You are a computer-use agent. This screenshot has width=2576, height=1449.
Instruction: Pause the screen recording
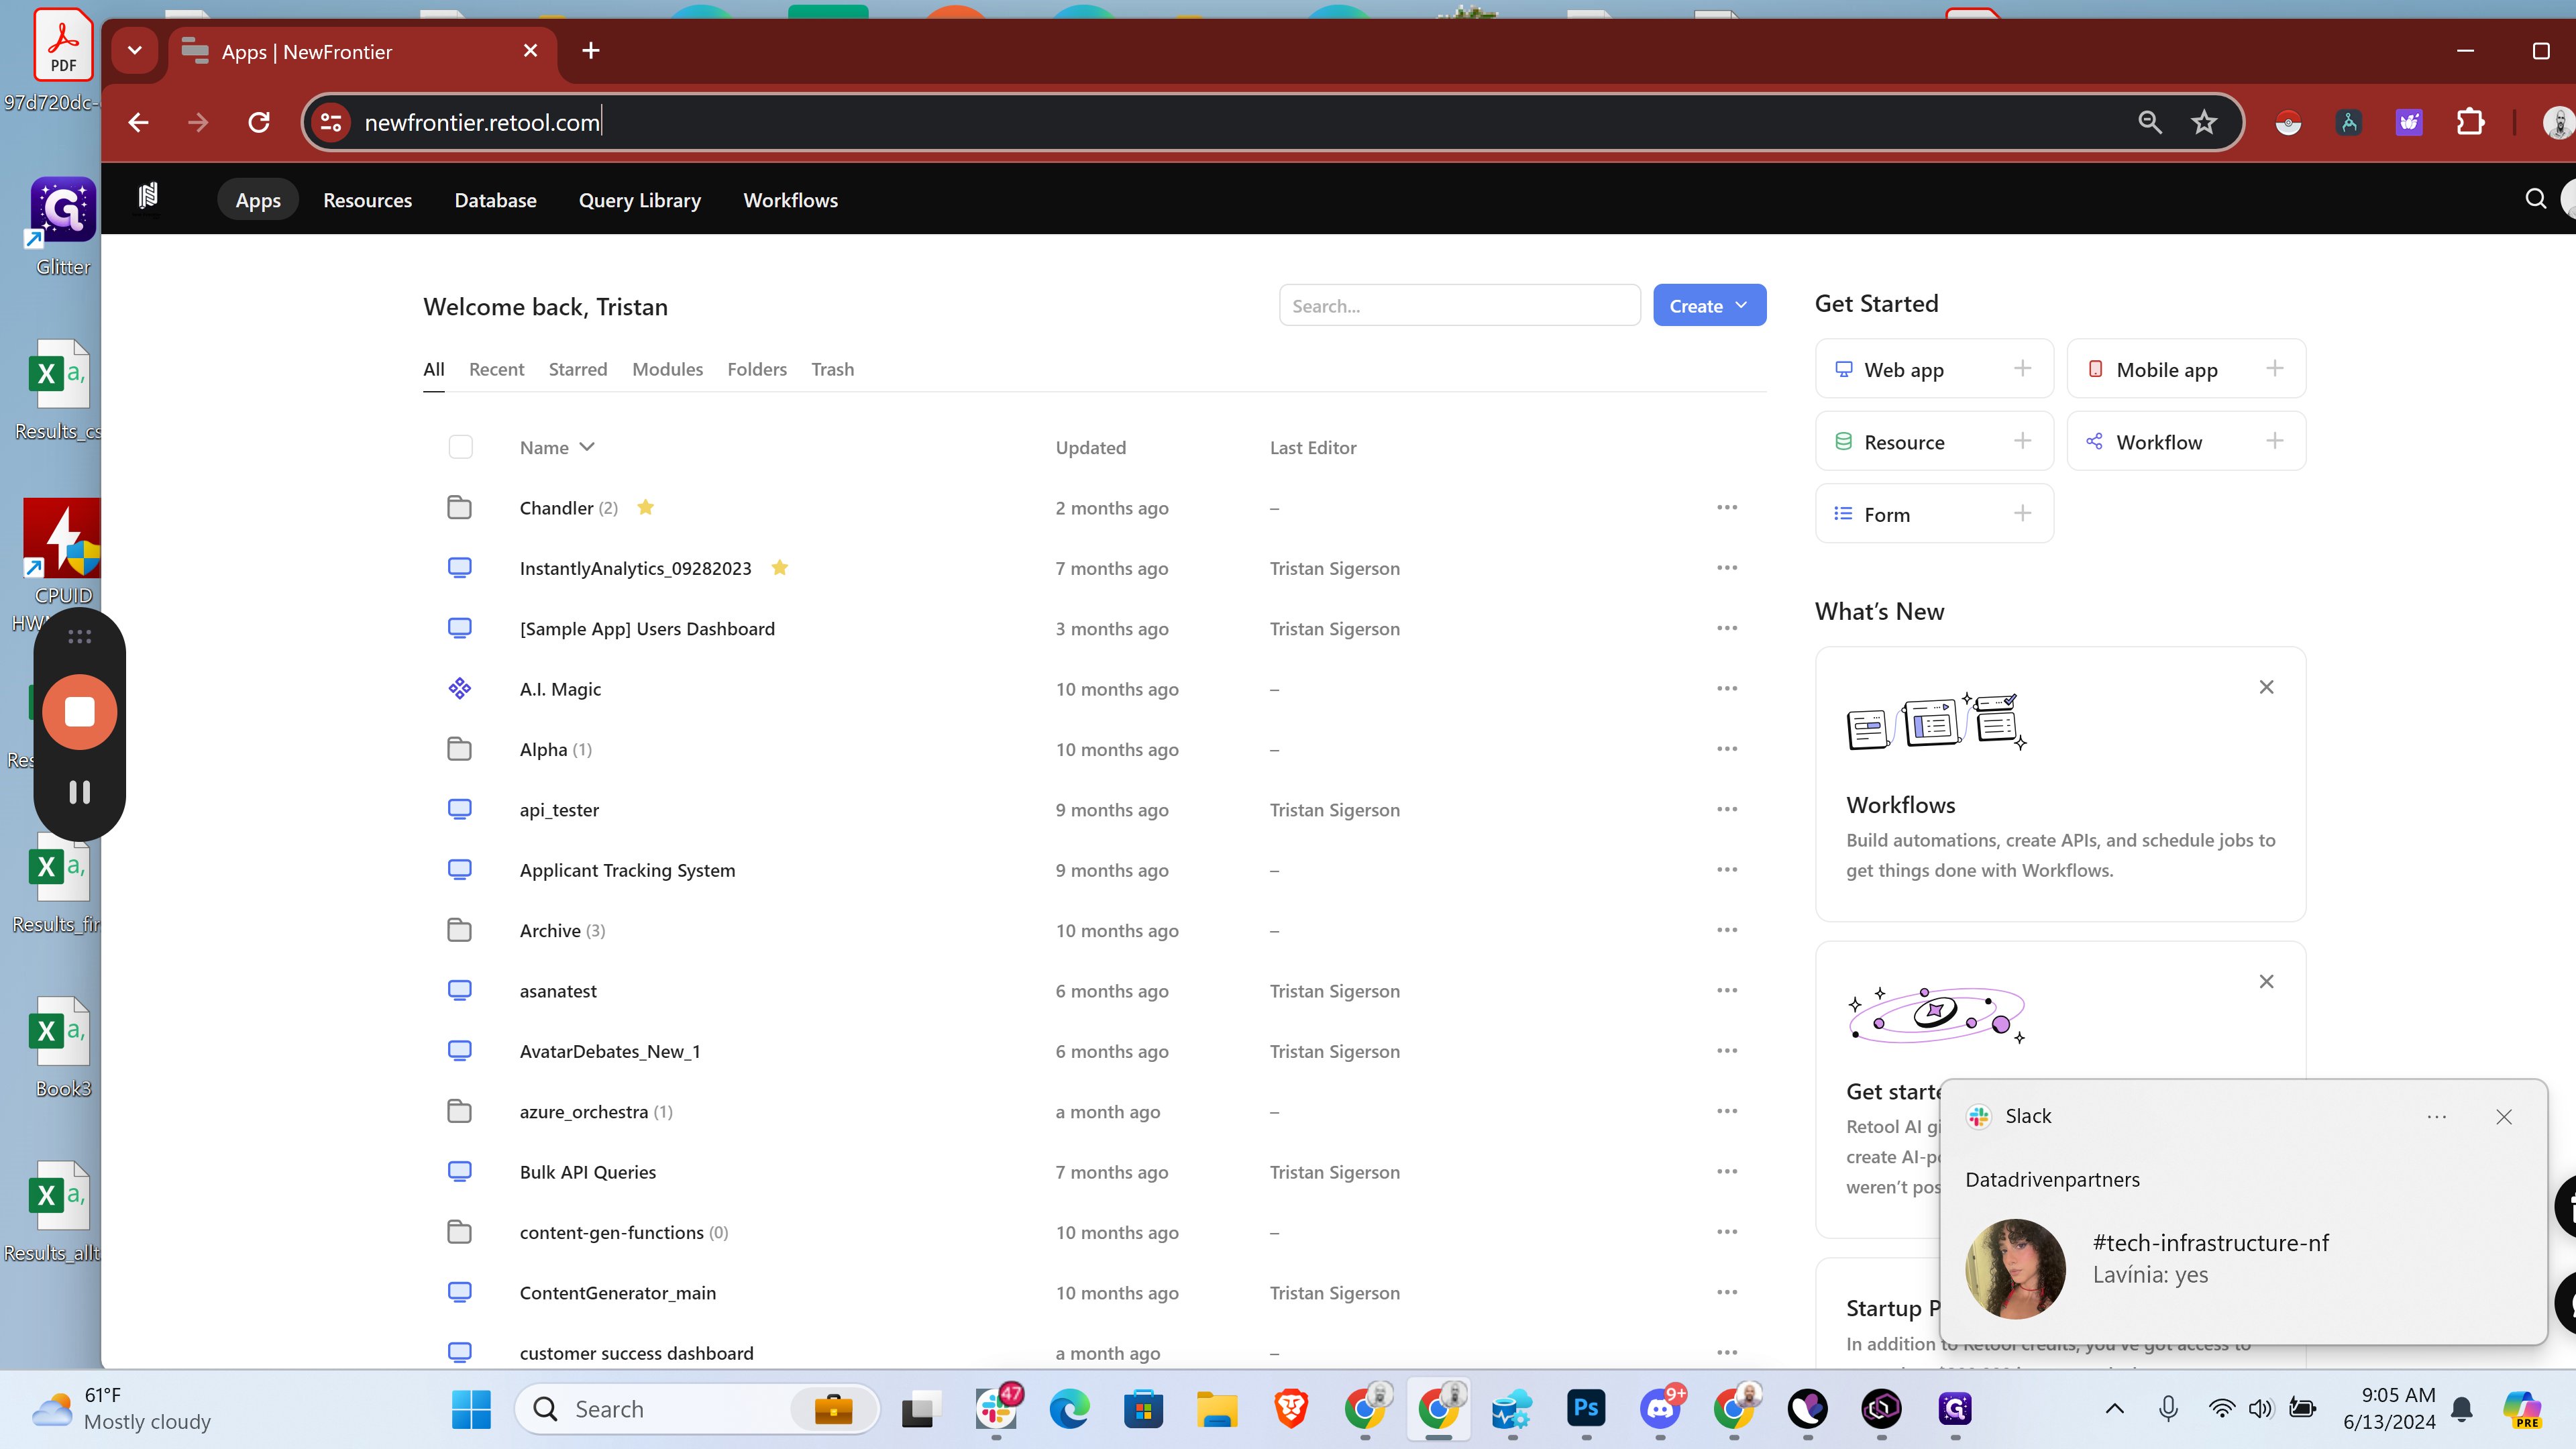79,793
